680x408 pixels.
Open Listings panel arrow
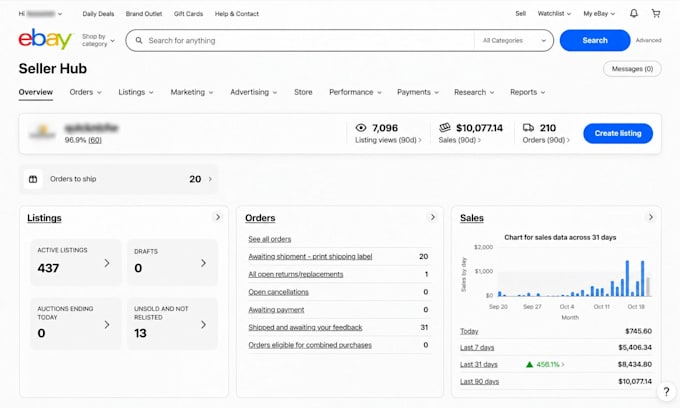(218, 217)
